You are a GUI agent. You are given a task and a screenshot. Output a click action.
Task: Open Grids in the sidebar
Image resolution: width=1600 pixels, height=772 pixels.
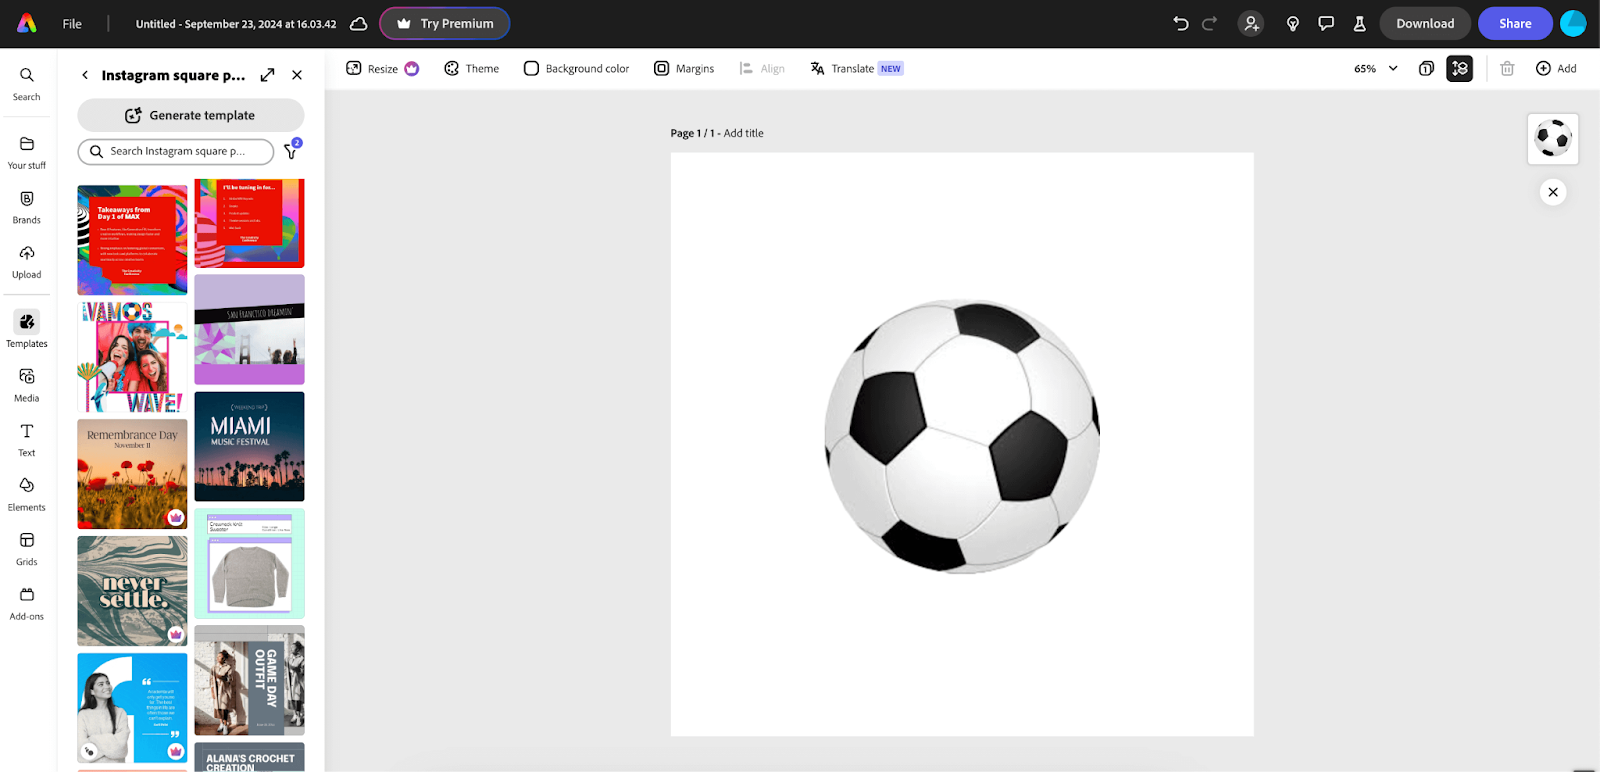pyautogui.click(x=27, y=549)
